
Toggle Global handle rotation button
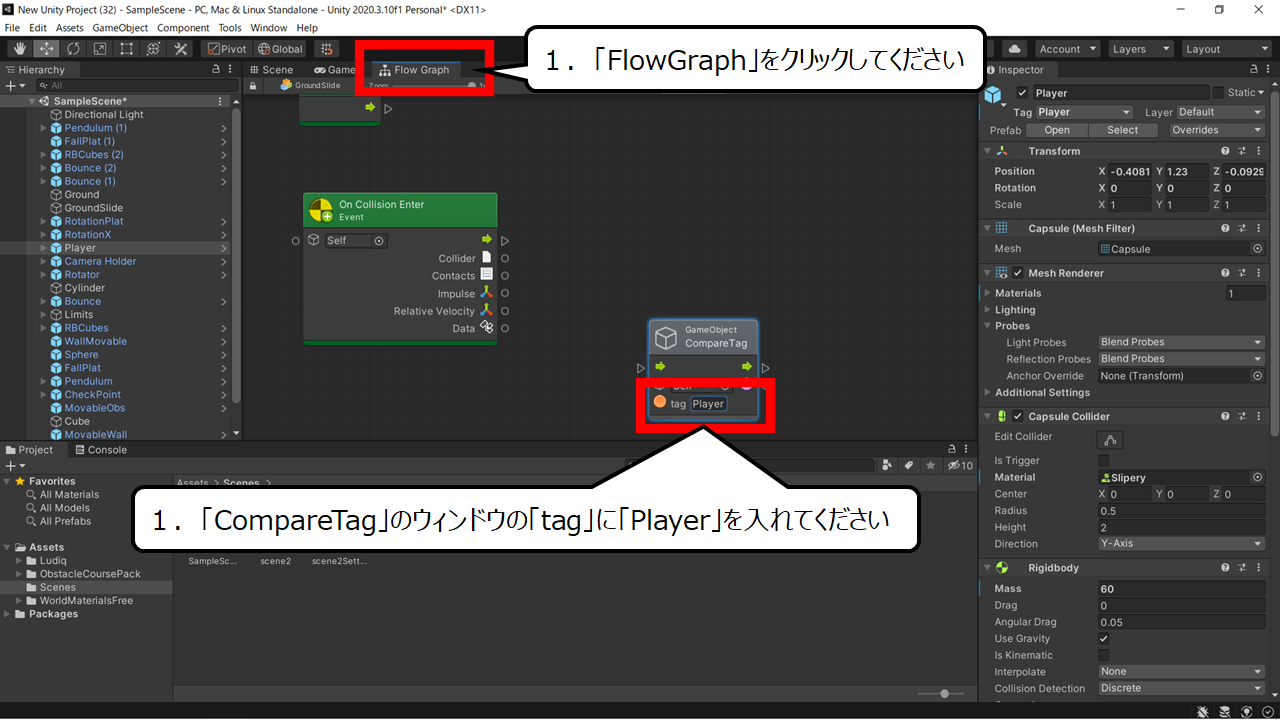pyautogui.click(x=280, y=49)
